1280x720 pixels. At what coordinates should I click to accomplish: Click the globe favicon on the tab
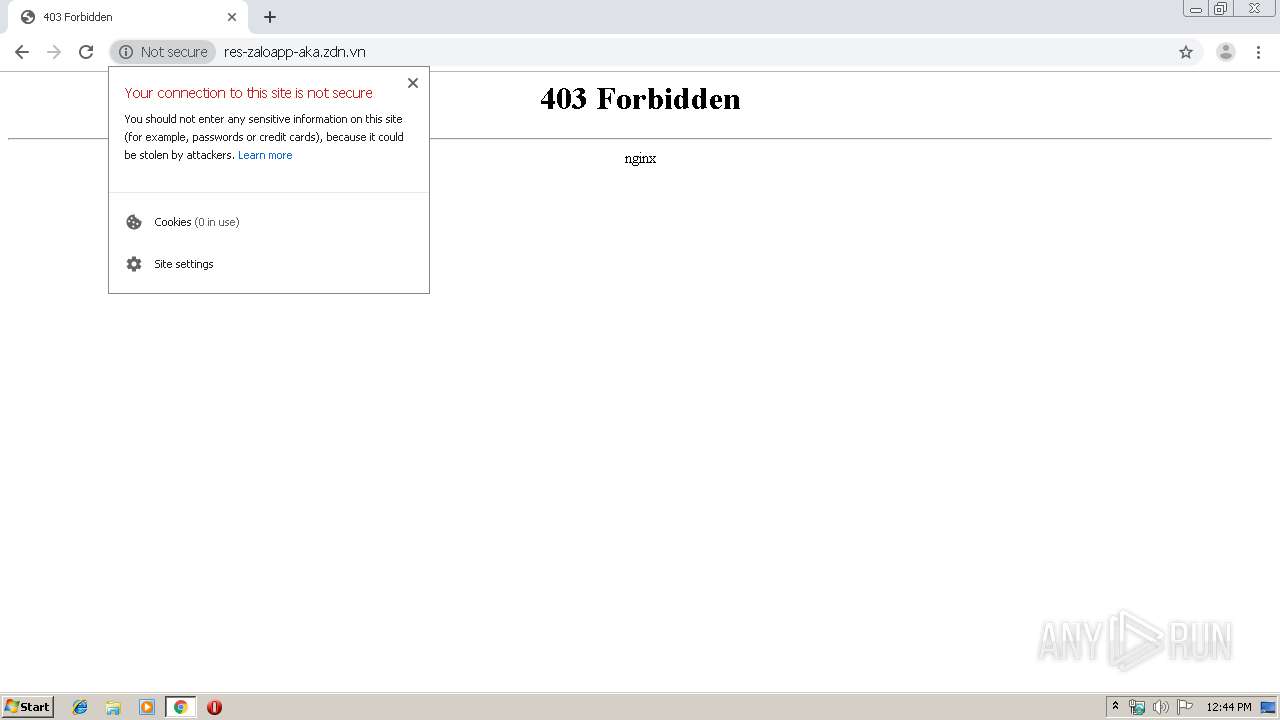pos(28,17)
